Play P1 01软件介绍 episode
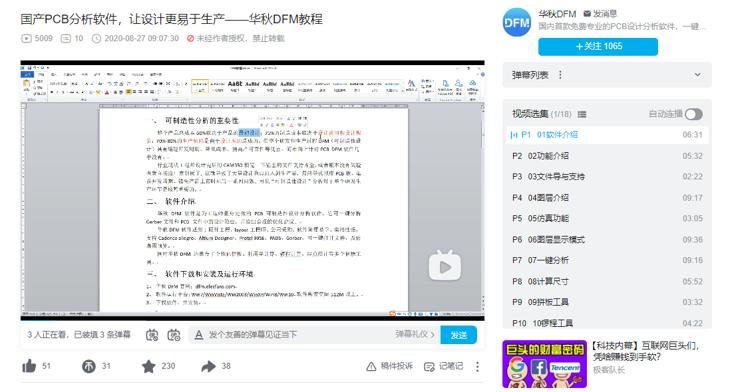 [x=607, y=134]
